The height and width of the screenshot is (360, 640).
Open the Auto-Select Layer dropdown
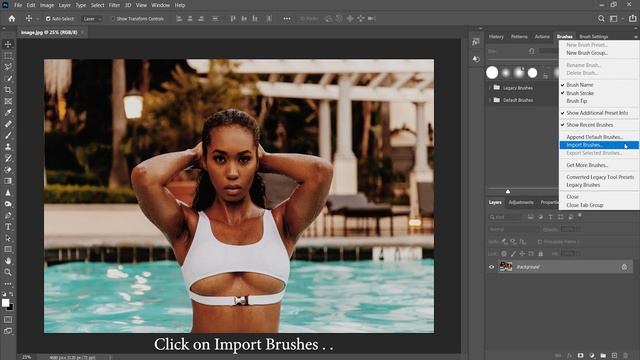click(x=92, y=19)
